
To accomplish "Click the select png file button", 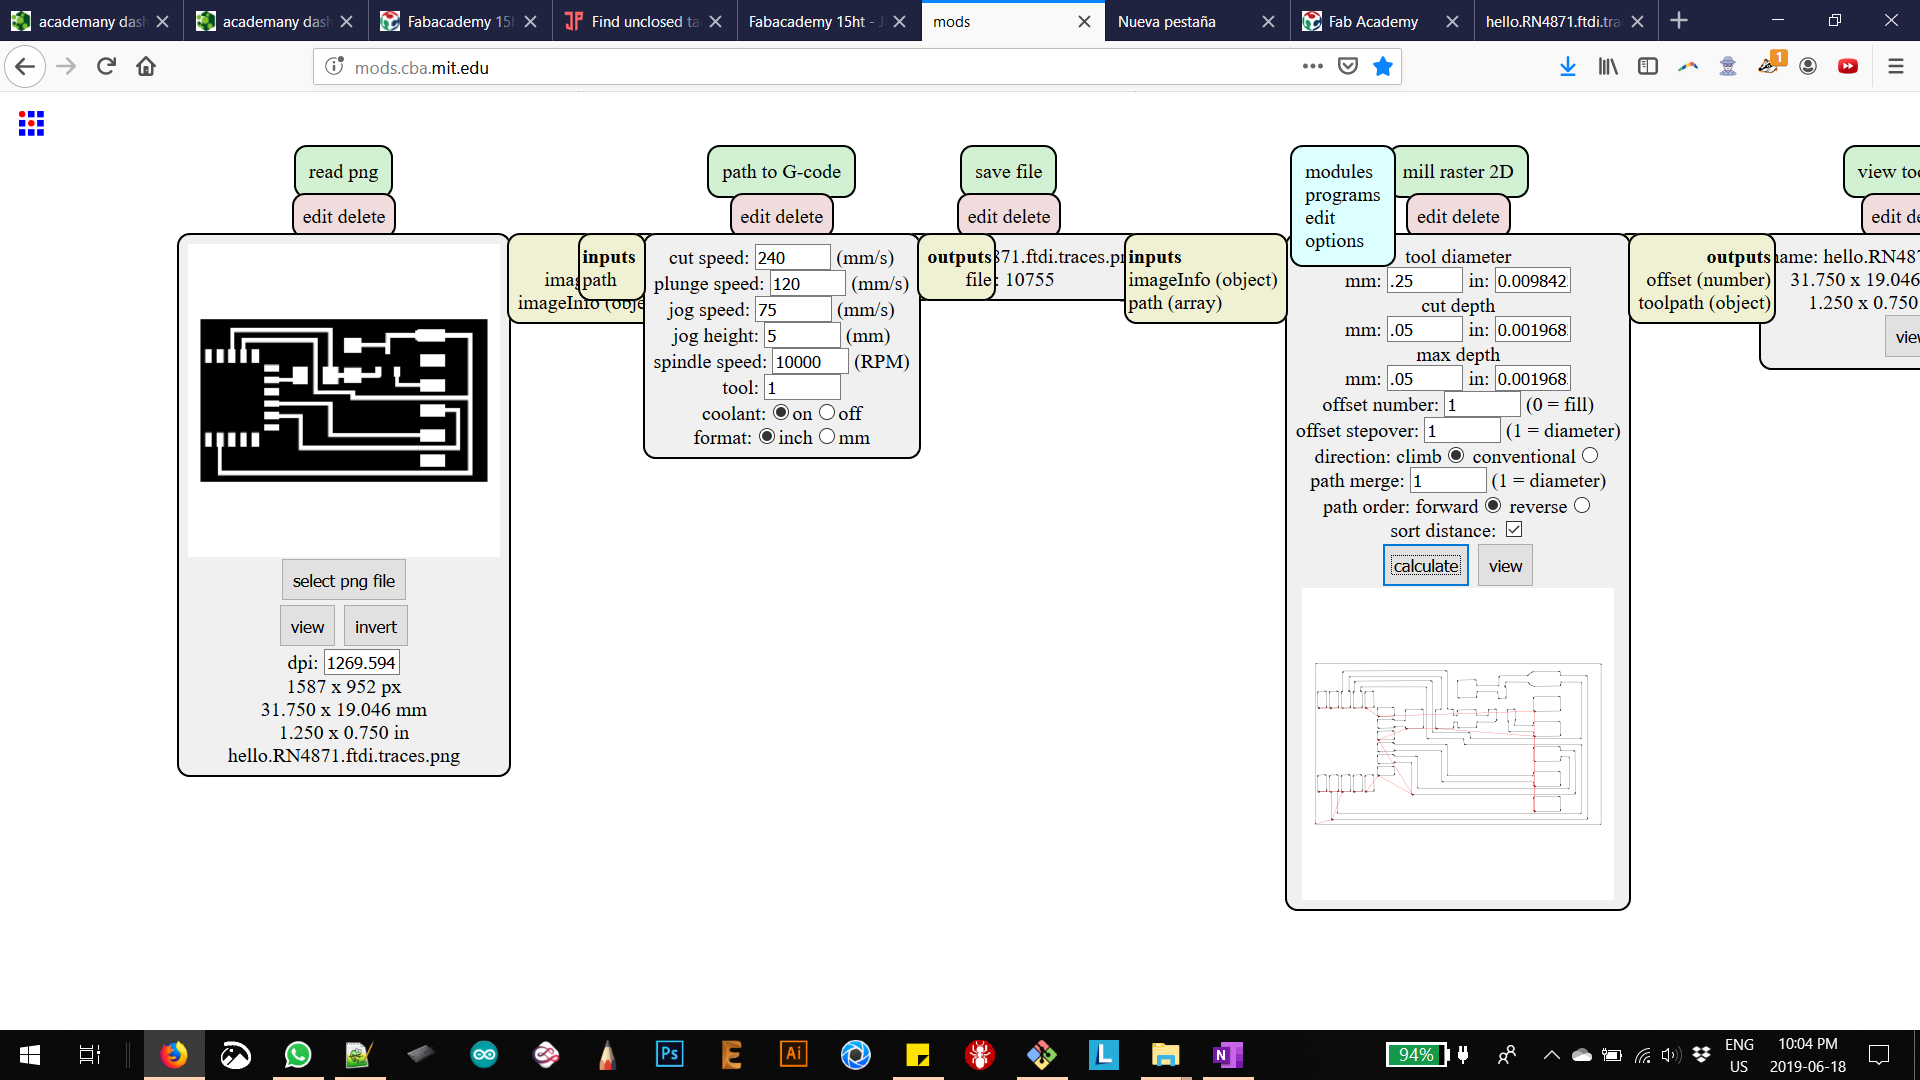I will [x=343, y=581].
